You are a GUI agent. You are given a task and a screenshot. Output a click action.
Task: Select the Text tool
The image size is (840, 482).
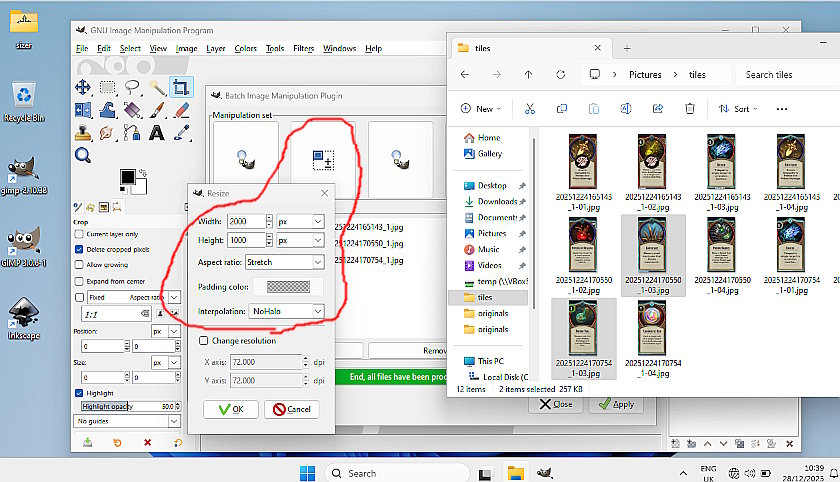(x=157, y=132)
